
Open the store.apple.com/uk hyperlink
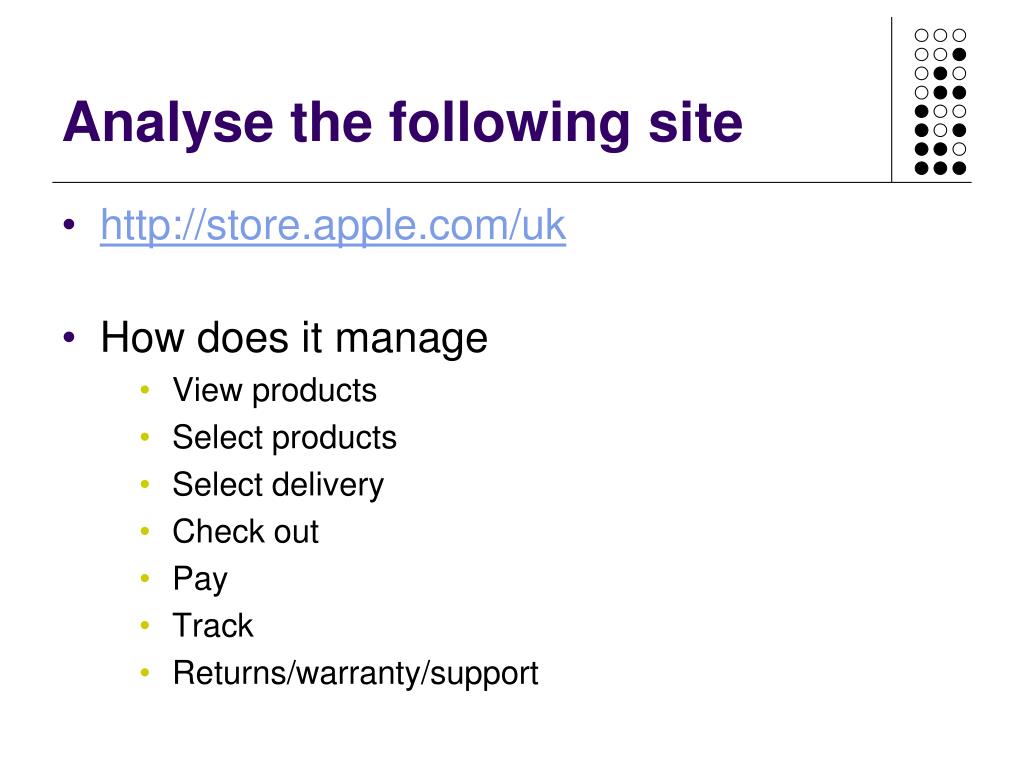click(x=333, y=226)
